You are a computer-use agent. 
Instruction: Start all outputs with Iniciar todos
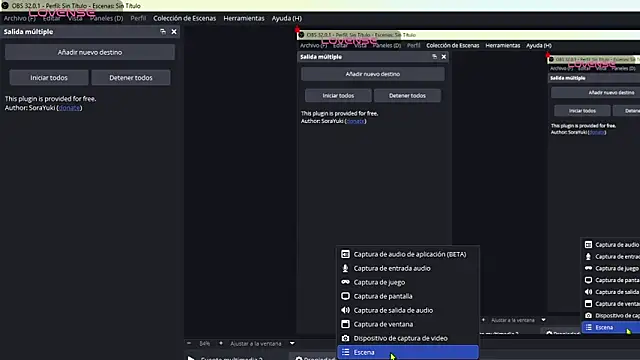click(49, 78)
